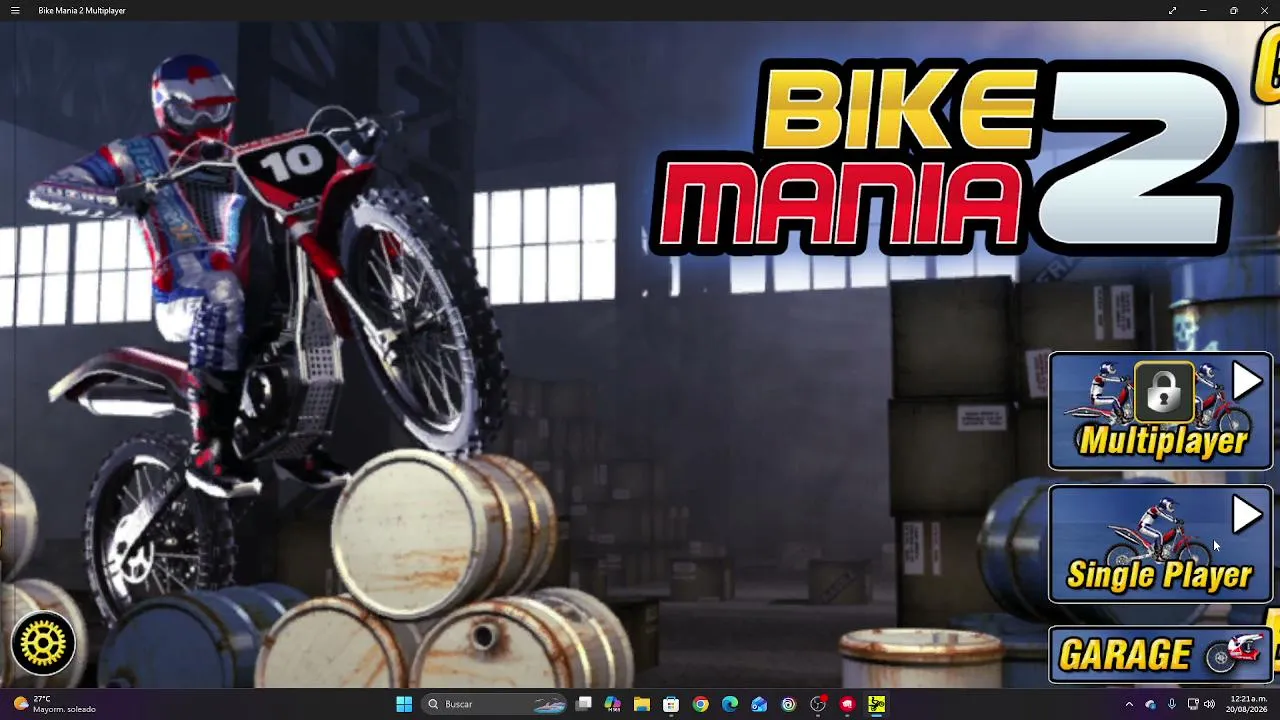Launch Microsoft 365 Copilot from the taskbar
Screen dimensions: 1280x720
613,704
